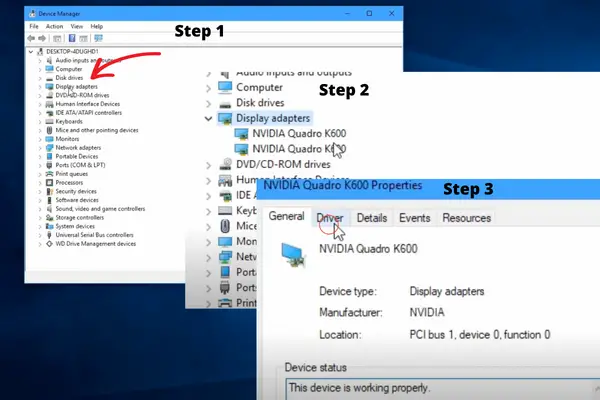Click the keyboard icon beside 'Keyb' in enlarged tree
The image size is (600, 400).
click(225, 211)
